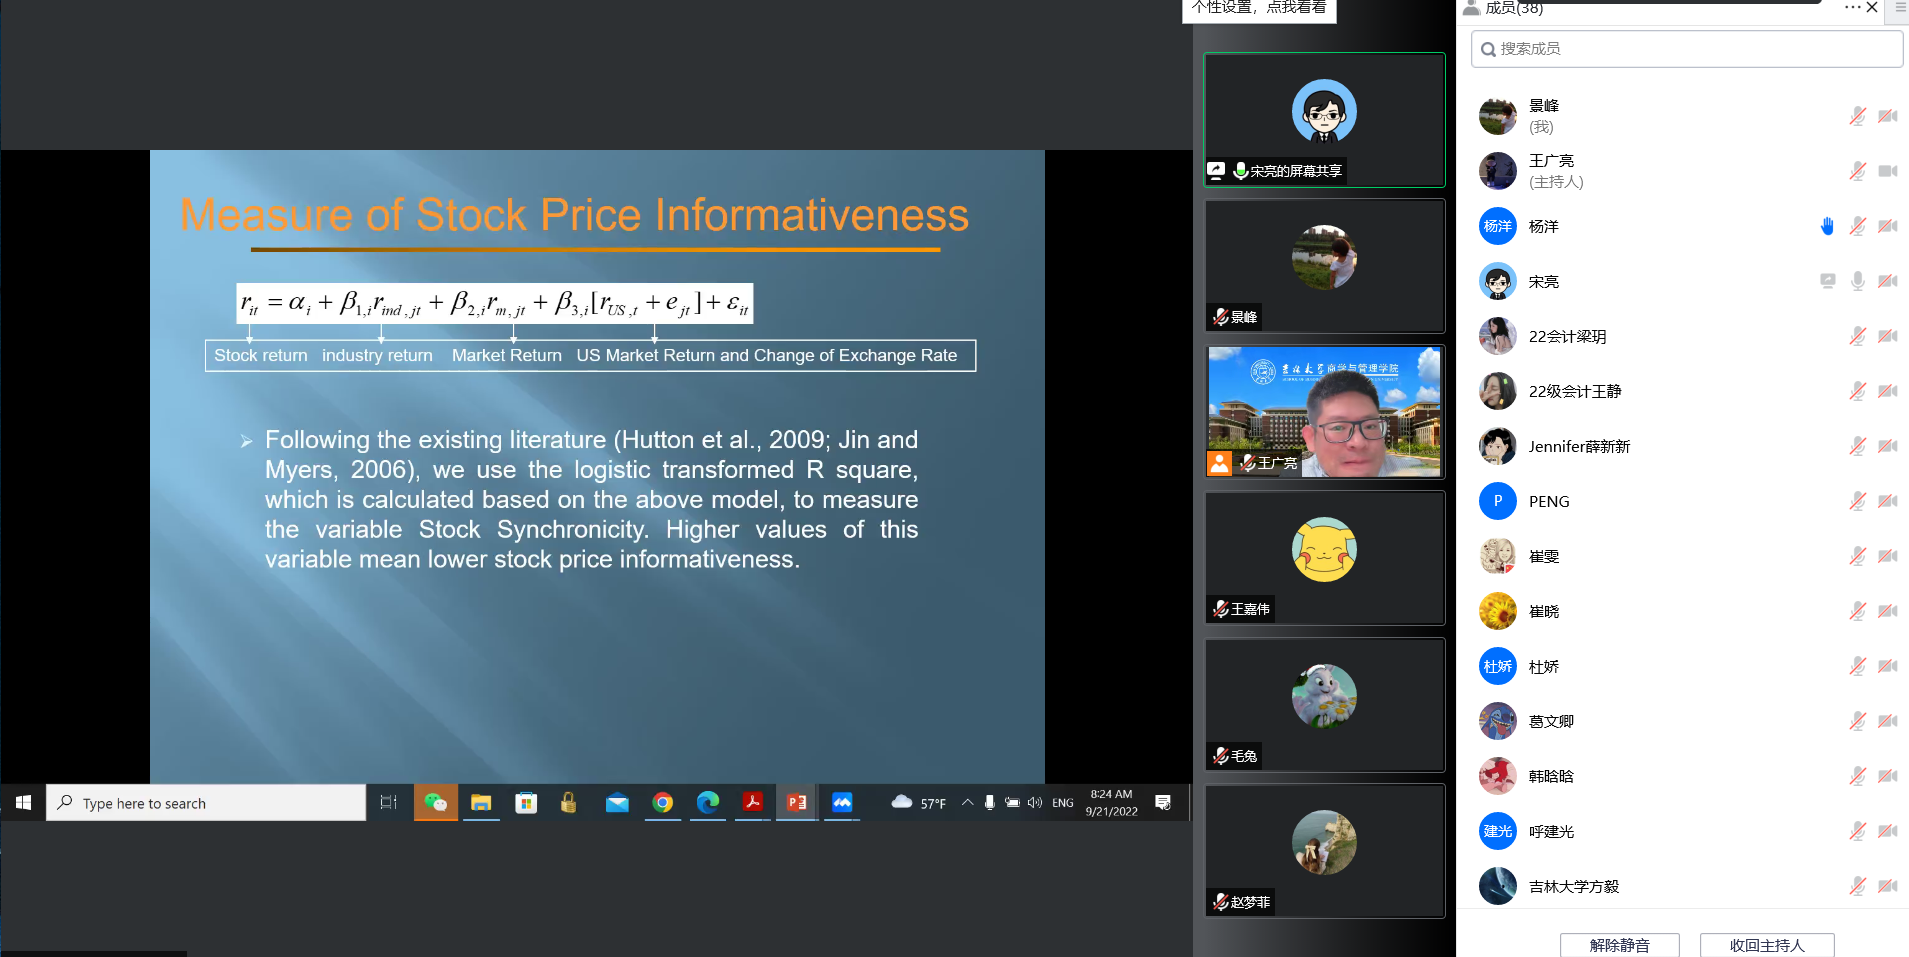
Task: Click the disabled camera icon for 杜娇
Action: click(1887, 666)
